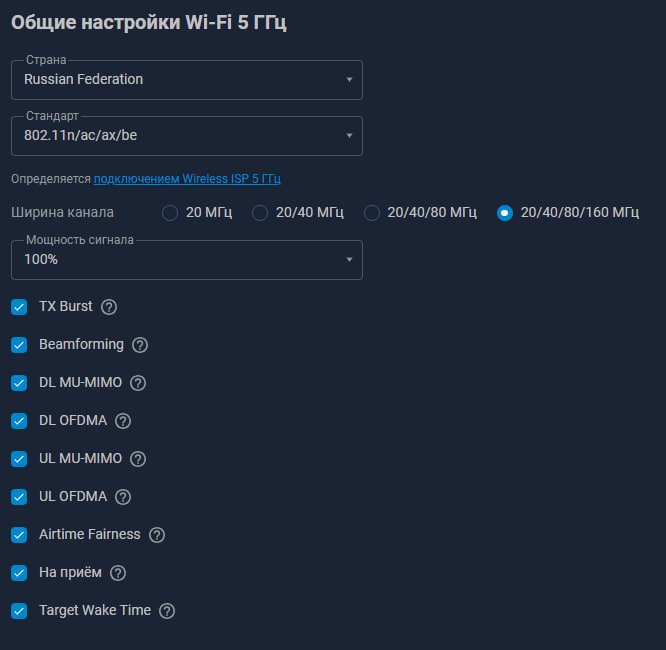Disable the TX Burst checkbox

click(x=19, y=307)
